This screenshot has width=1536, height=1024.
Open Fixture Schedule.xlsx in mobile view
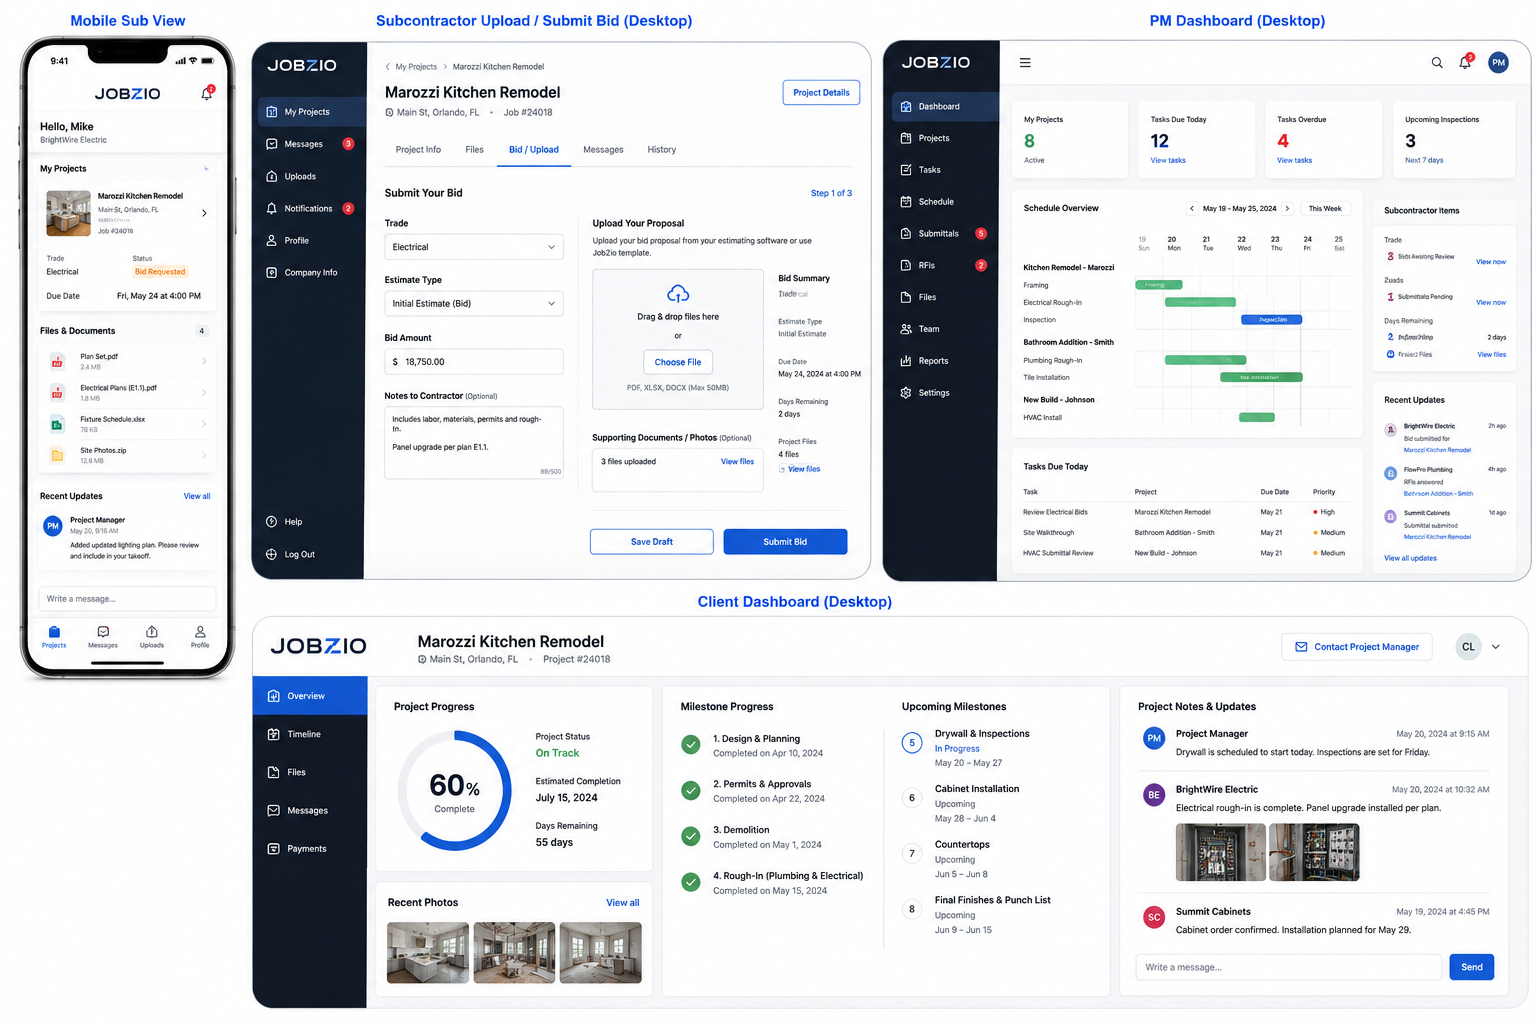pos(127,424)
